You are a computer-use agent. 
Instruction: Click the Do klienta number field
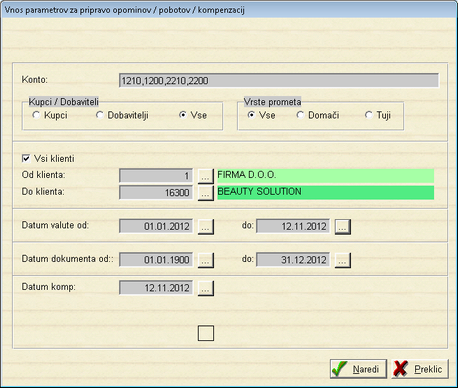tap(156, 193)
